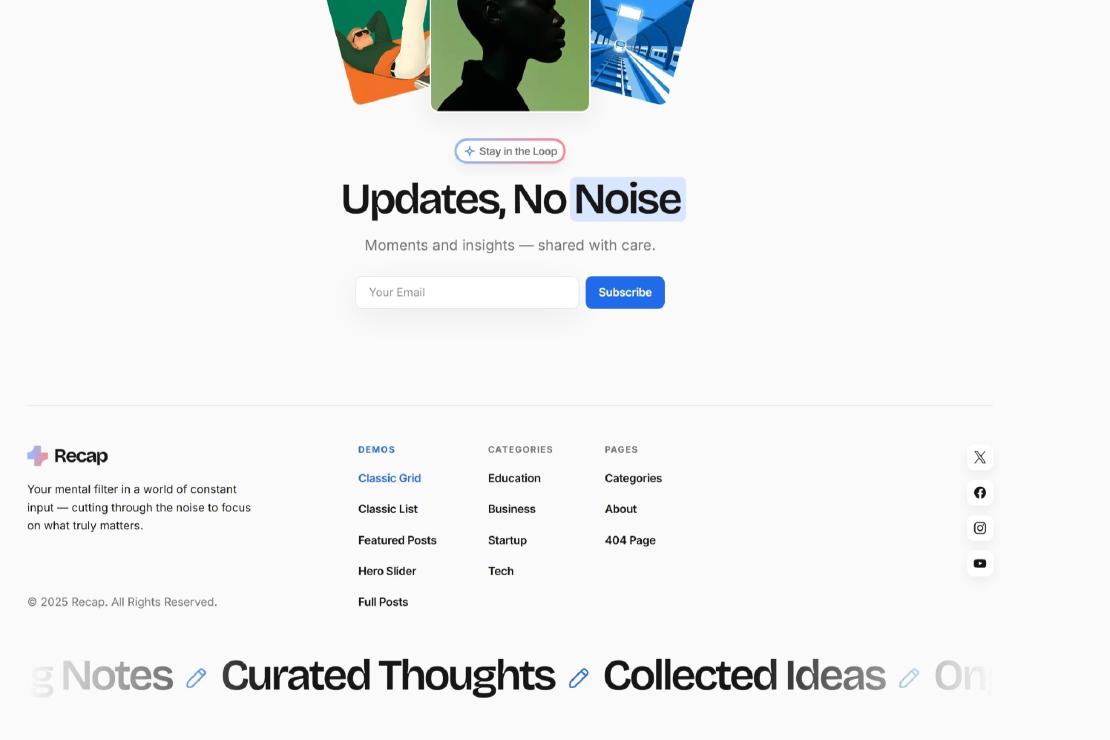Viewport: 1110px width, 740px height.
Task: Click the pencil icon before Collected Ideas
Action: [x=578, y=678]
